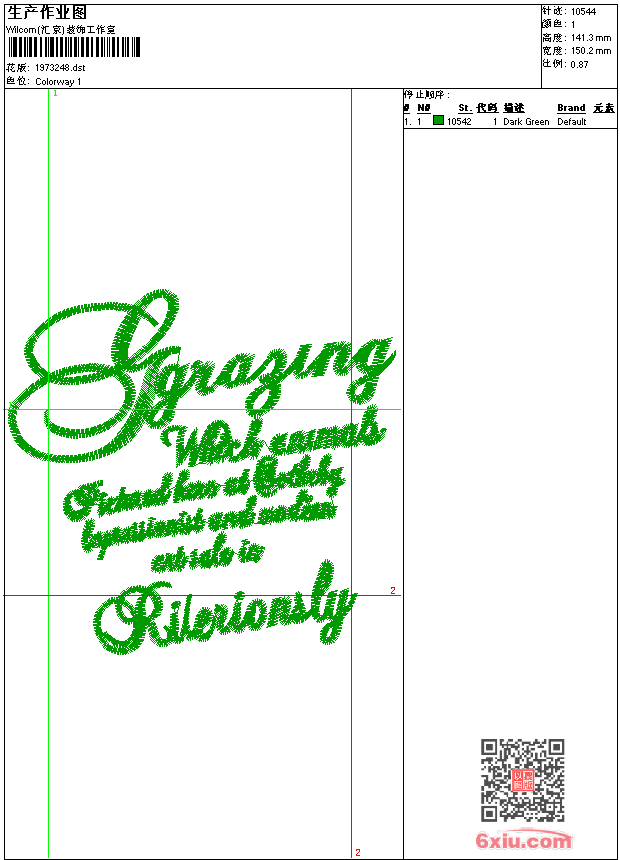Image resolution: width=620 pixels, height=860 pixels.
Task: Click the 'N#' column header
Action: (424, 108)
